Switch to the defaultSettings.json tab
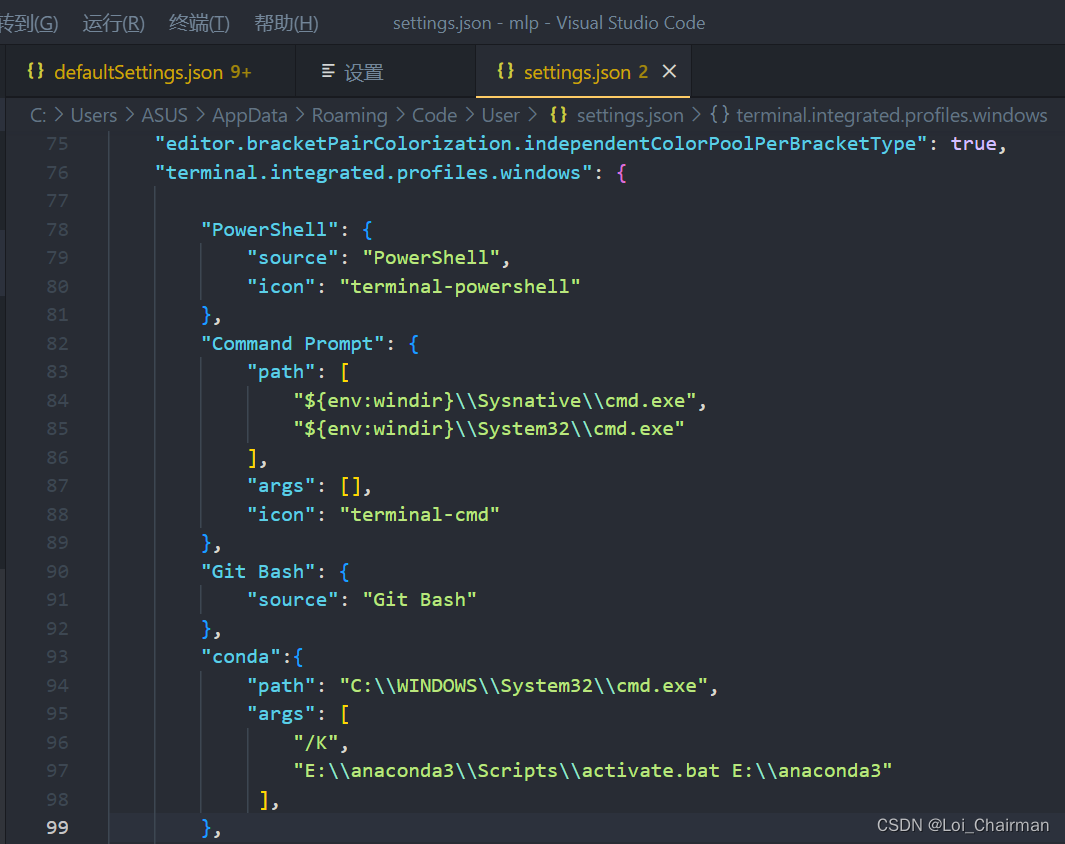The width and height of the screenshot is (1065, 844). (152, 72)
